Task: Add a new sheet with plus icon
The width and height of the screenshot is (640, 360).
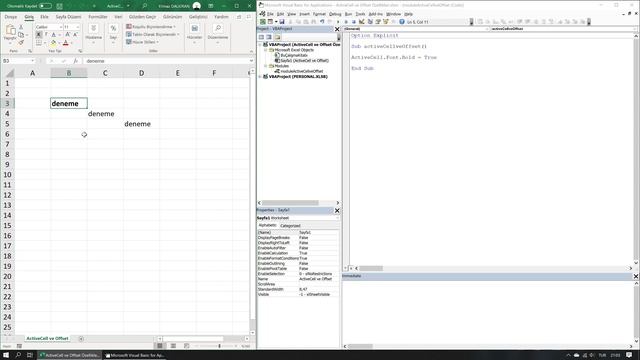Action: (81, 338)
